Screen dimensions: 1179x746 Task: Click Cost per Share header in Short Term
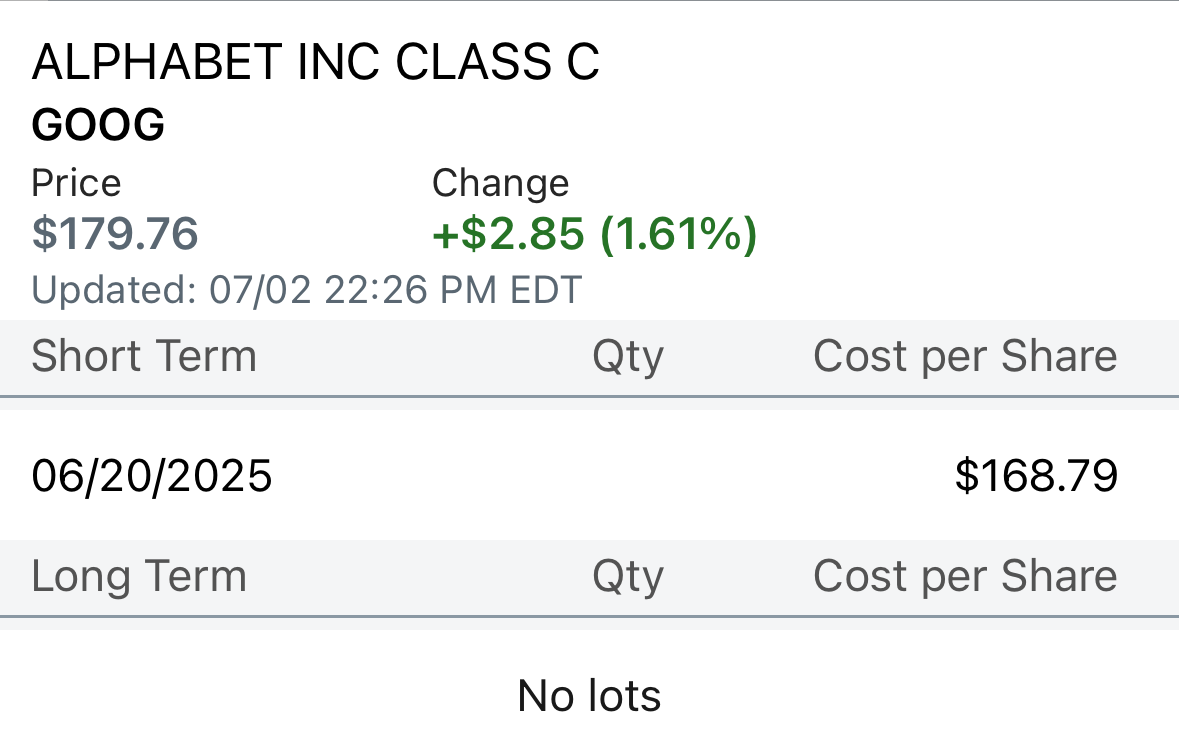(964, 357)
